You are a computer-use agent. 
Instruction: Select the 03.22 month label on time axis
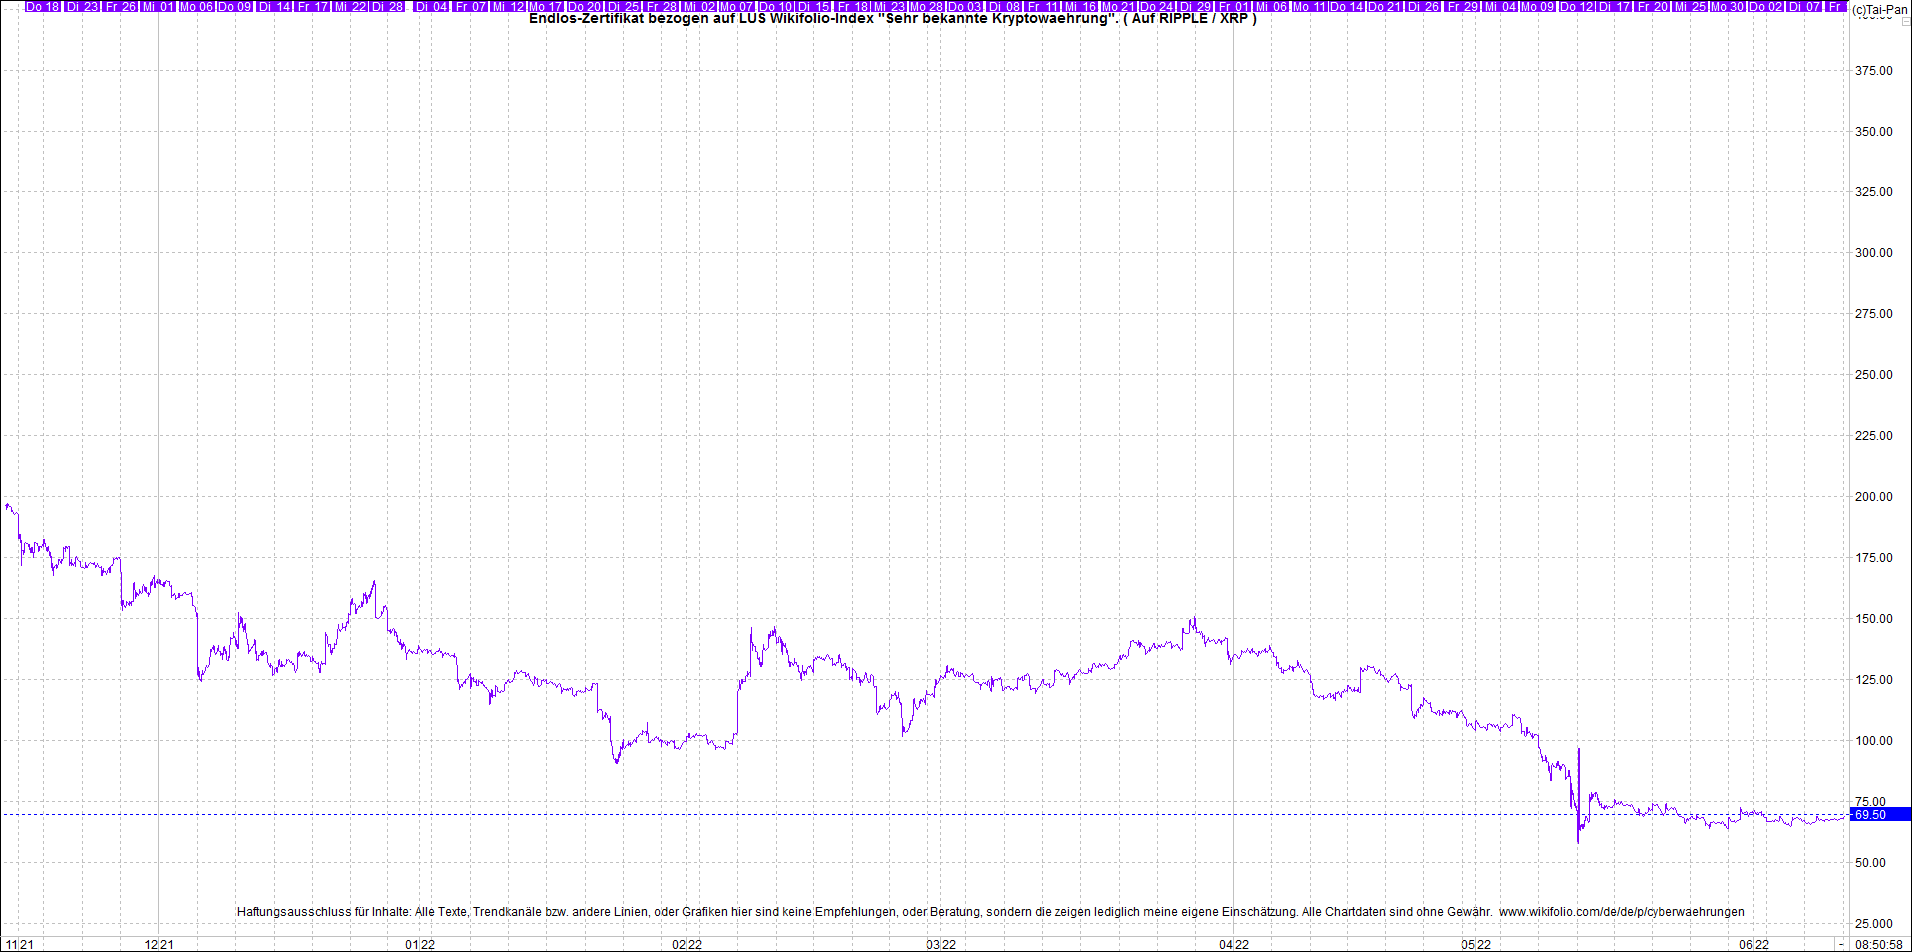tap(941, 944)
